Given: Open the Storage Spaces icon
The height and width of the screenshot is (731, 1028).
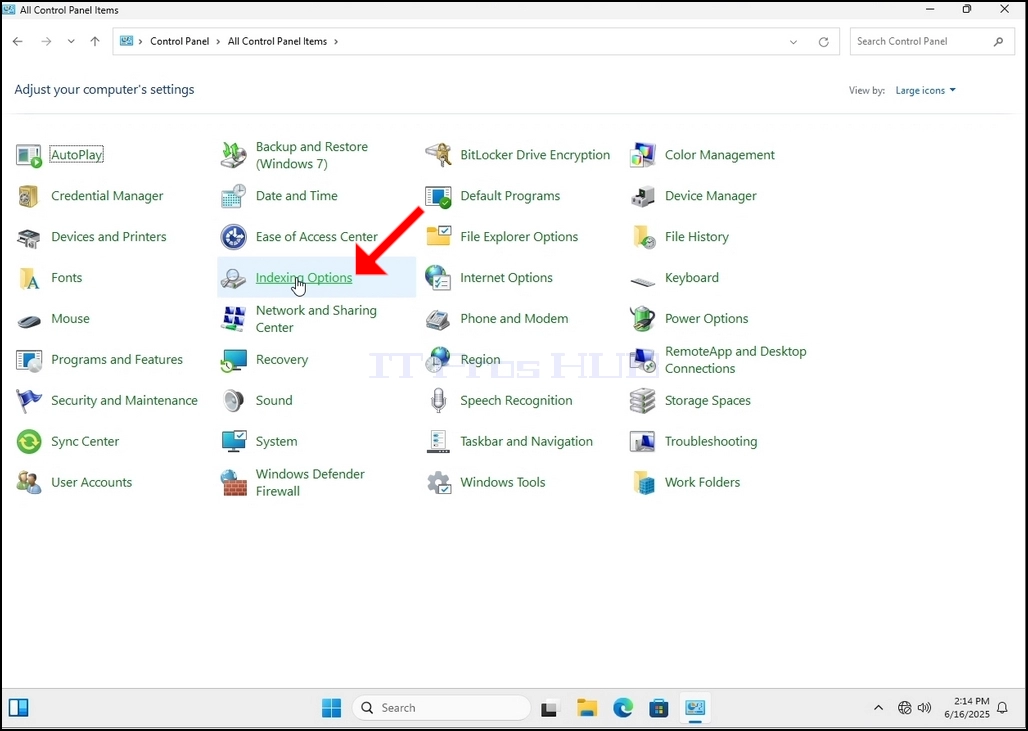Looking at the screenshot, I should click(x=642, y=401).
